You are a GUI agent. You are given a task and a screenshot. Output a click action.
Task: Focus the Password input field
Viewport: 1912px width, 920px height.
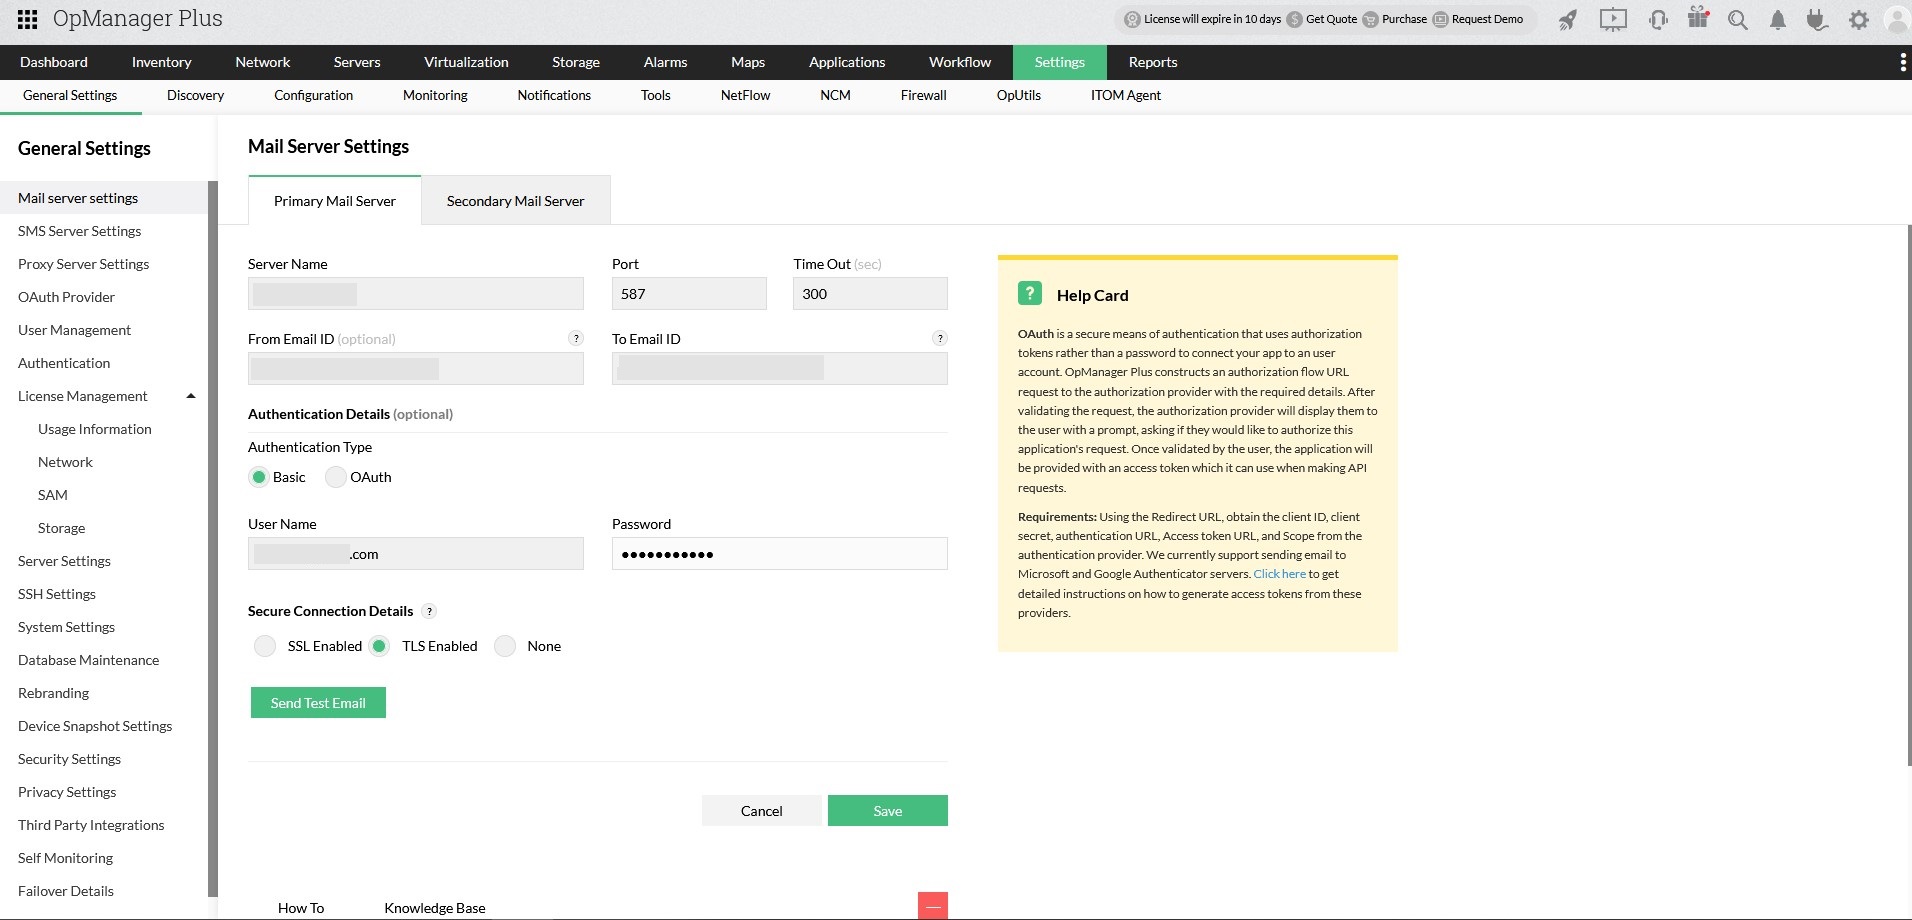pos(780,554)
